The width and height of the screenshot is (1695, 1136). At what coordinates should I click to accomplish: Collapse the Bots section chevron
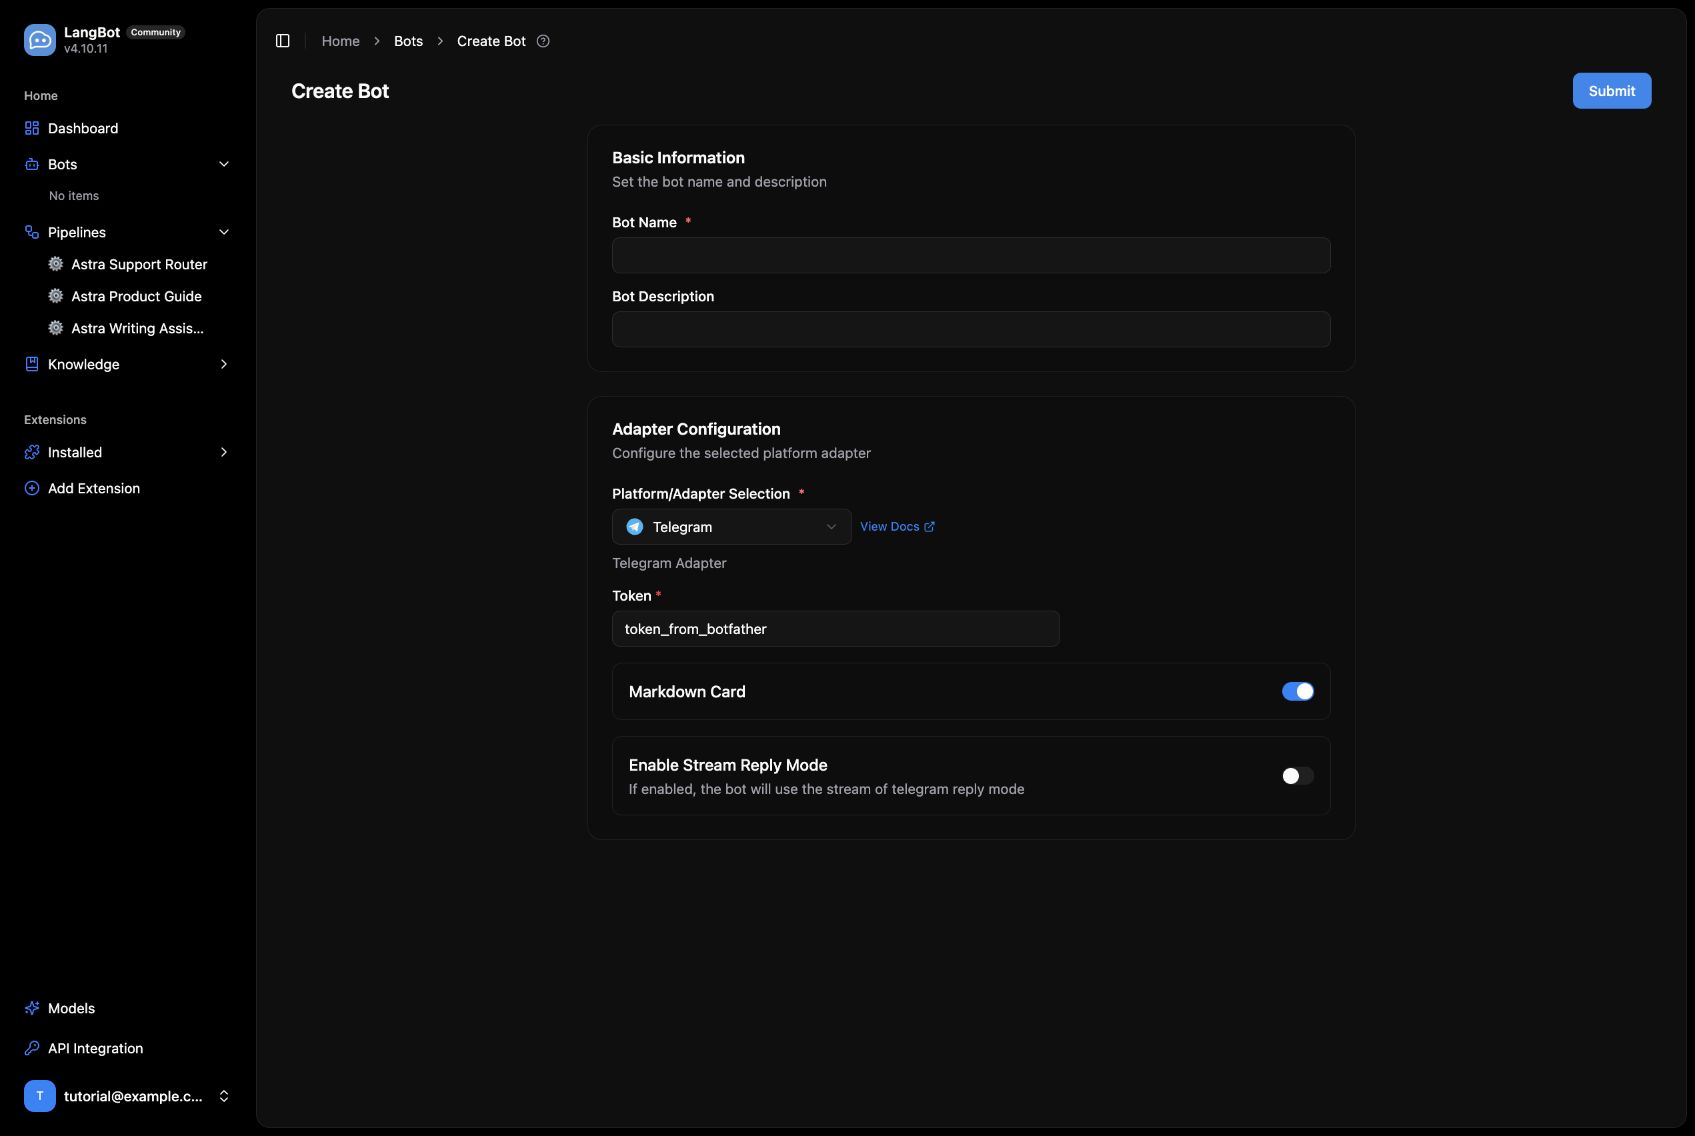pos(224,164)
